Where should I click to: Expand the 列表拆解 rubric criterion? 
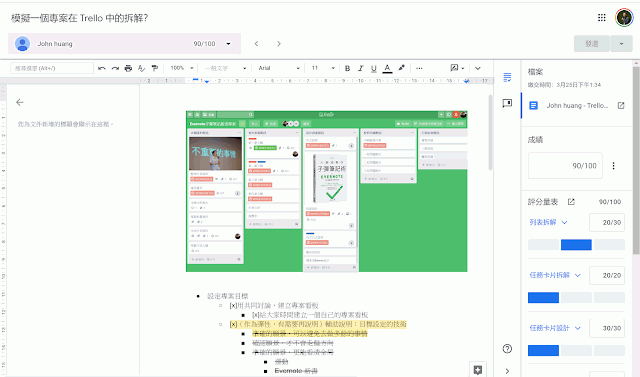(564, 222)
